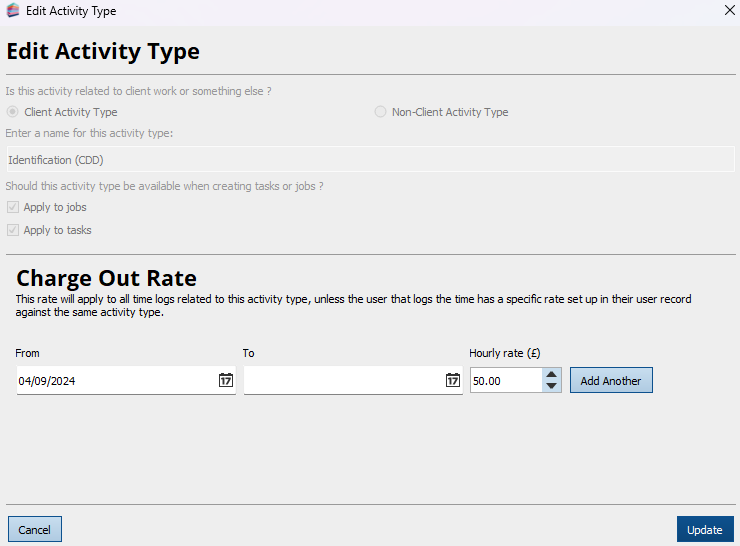Select Non-Client Activity Type radio button

tap(380, 112)
